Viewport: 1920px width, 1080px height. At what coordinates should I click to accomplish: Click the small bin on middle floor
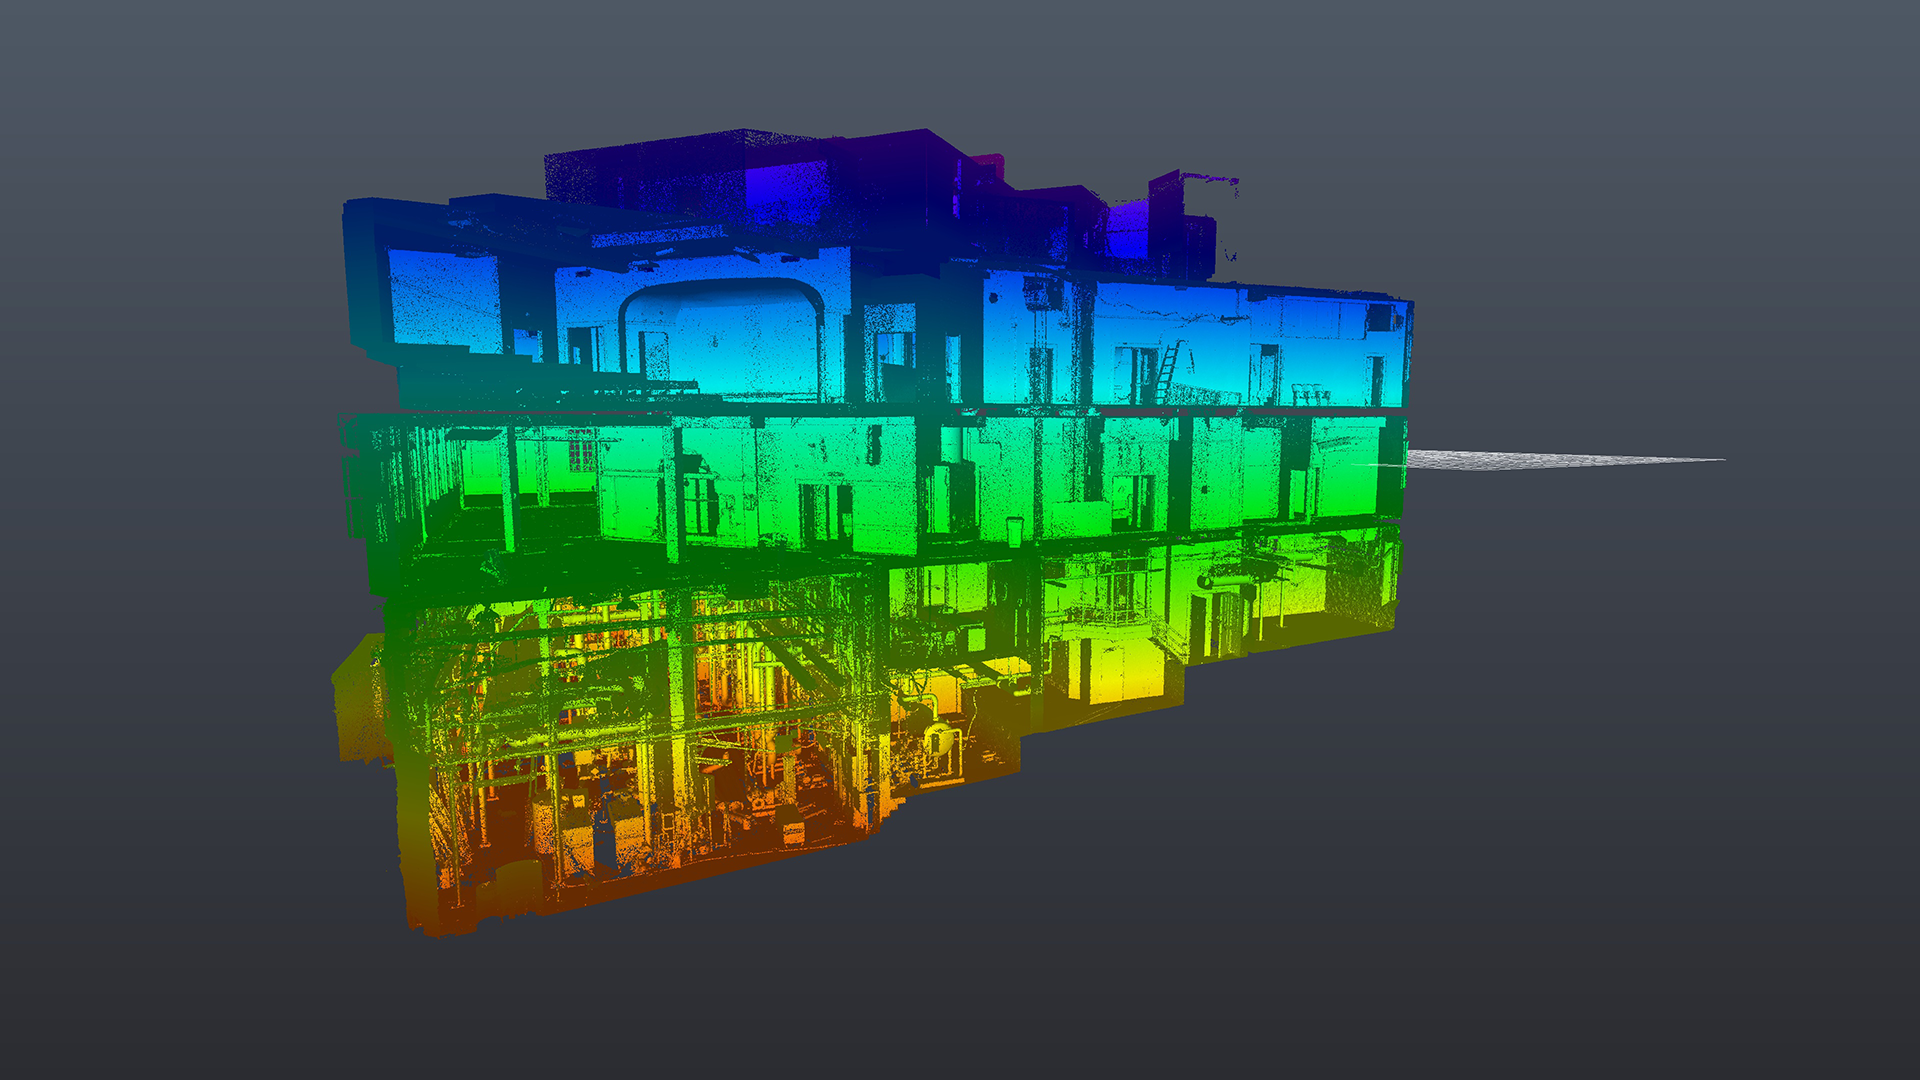(1014, 530)
